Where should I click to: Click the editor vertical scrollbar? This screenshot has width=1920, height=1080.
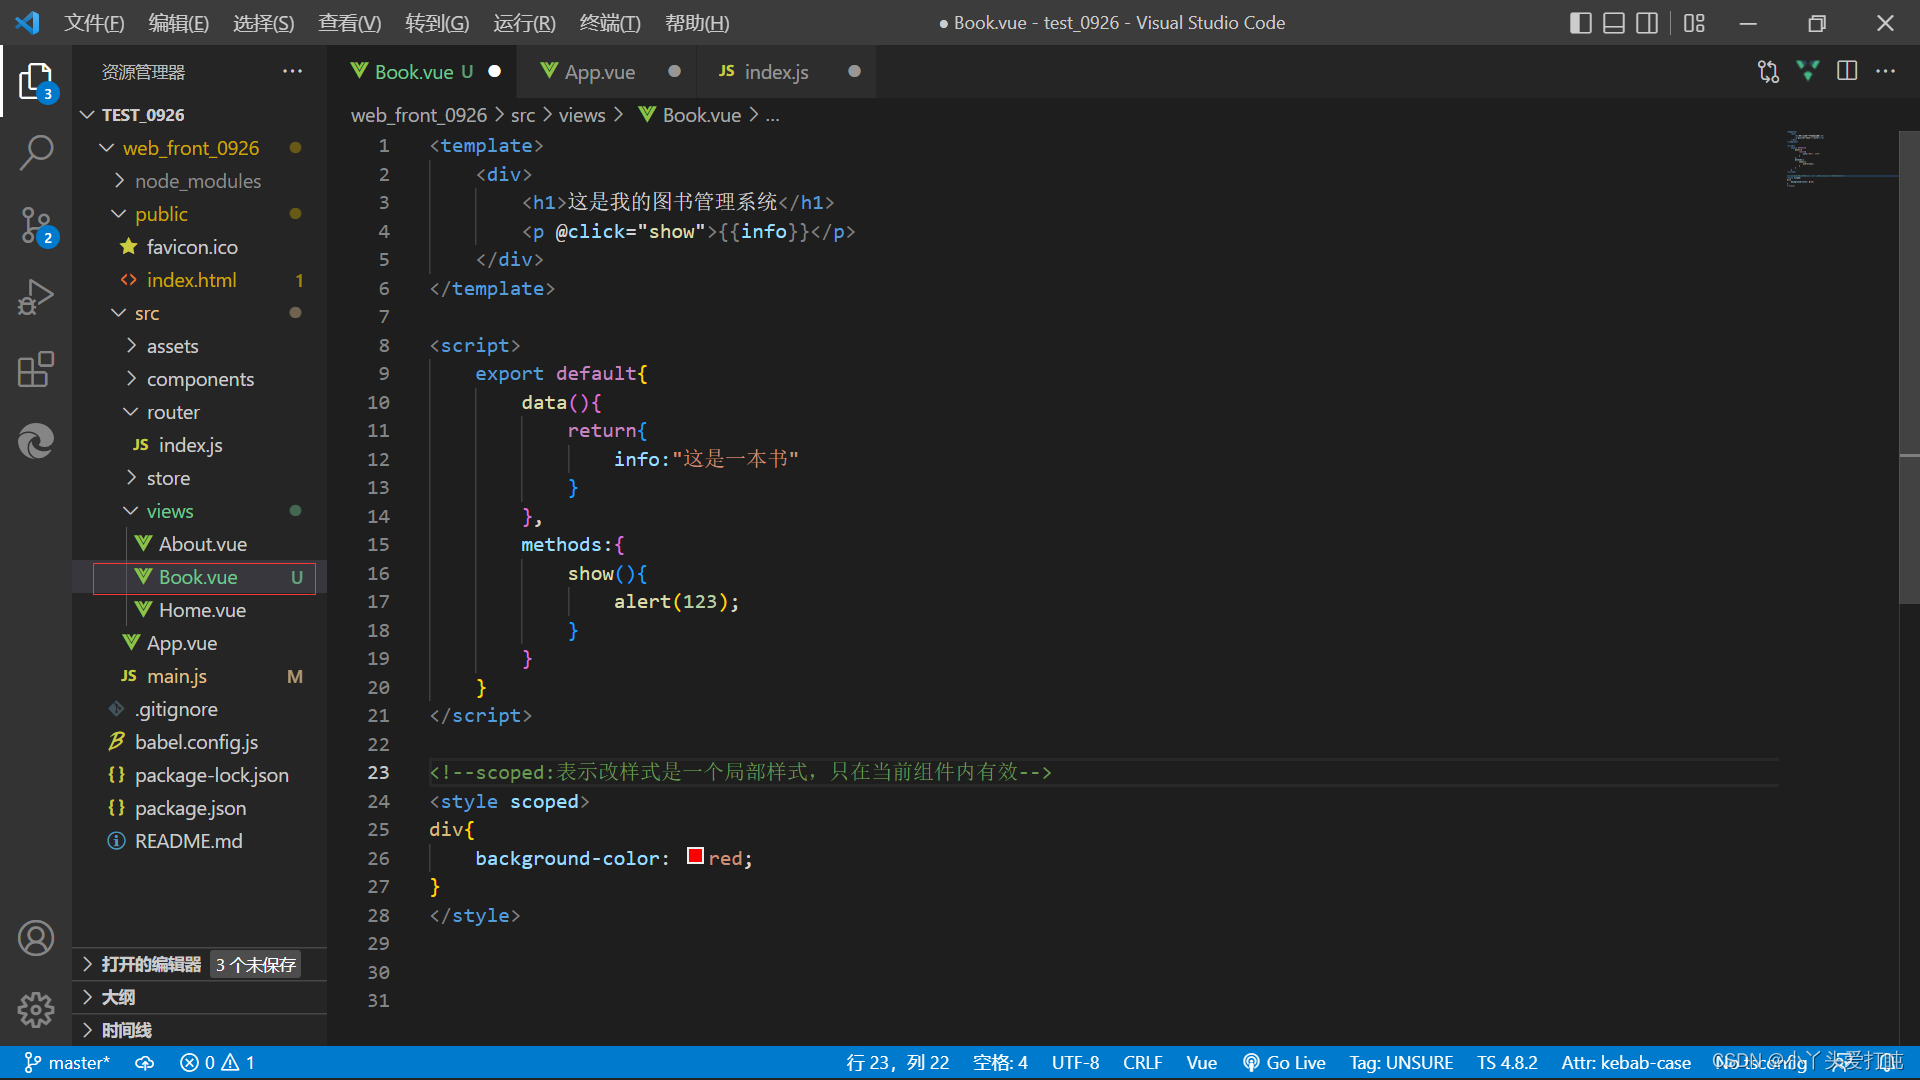[x=1909, y=367]
